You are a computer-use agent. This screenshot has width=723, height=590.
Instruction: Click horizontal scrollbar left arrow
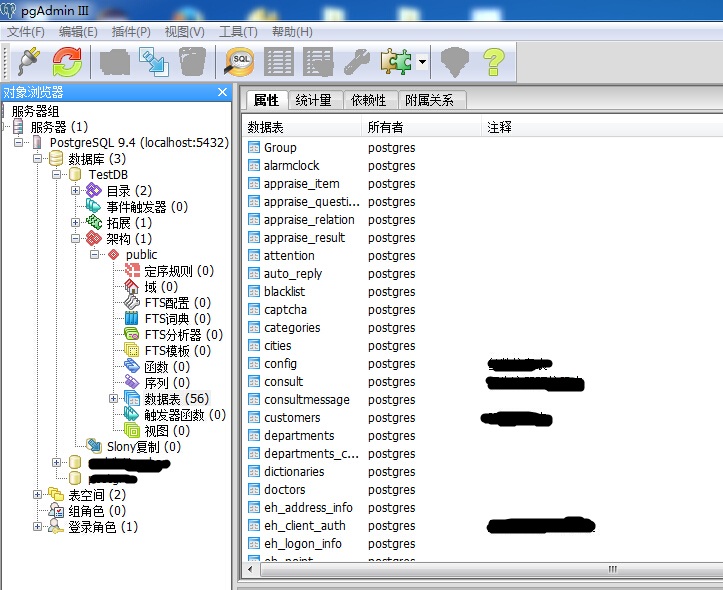pos(250,569)
